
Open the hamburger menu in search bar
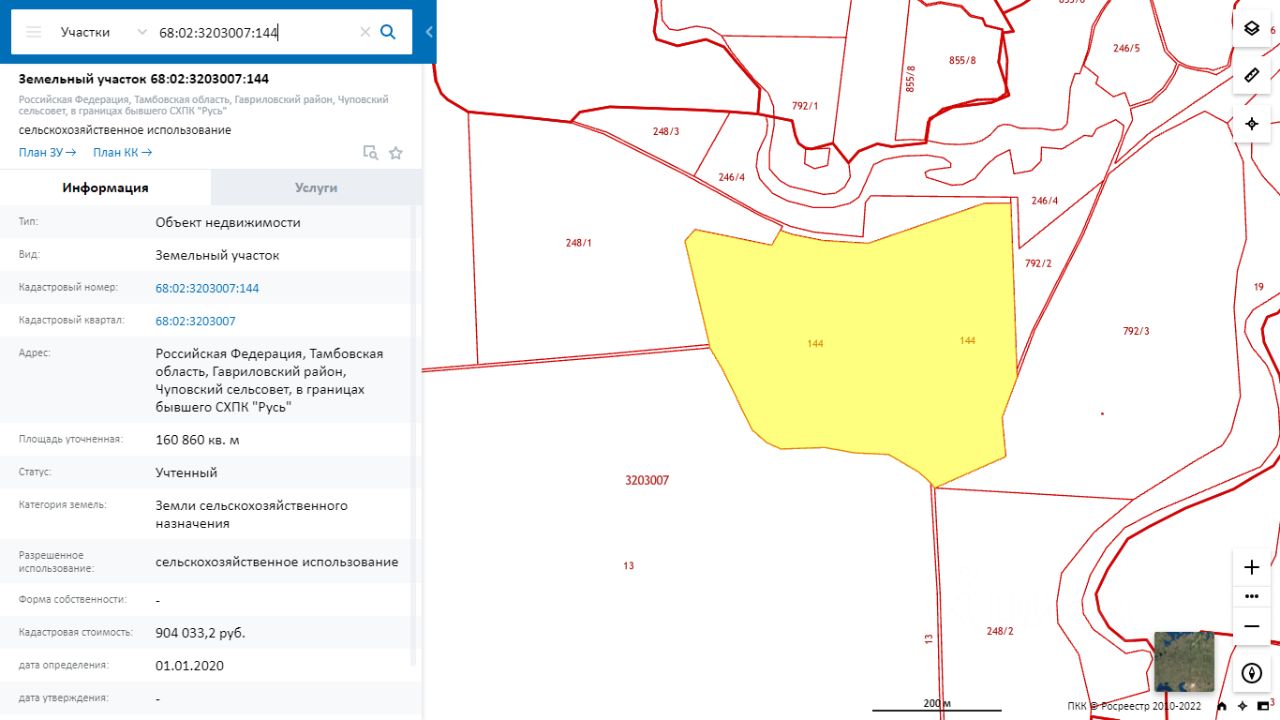34,32
